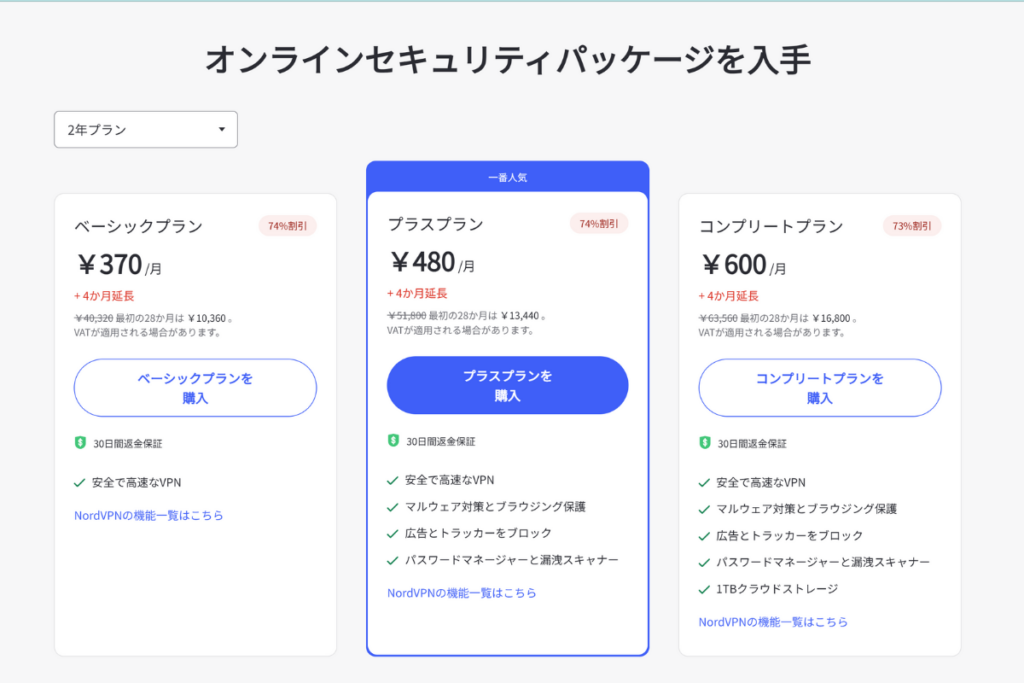The image size is (1024, 683).
Task: Click the ベーシックプランを購入 button
Action: tap(195, 388)
